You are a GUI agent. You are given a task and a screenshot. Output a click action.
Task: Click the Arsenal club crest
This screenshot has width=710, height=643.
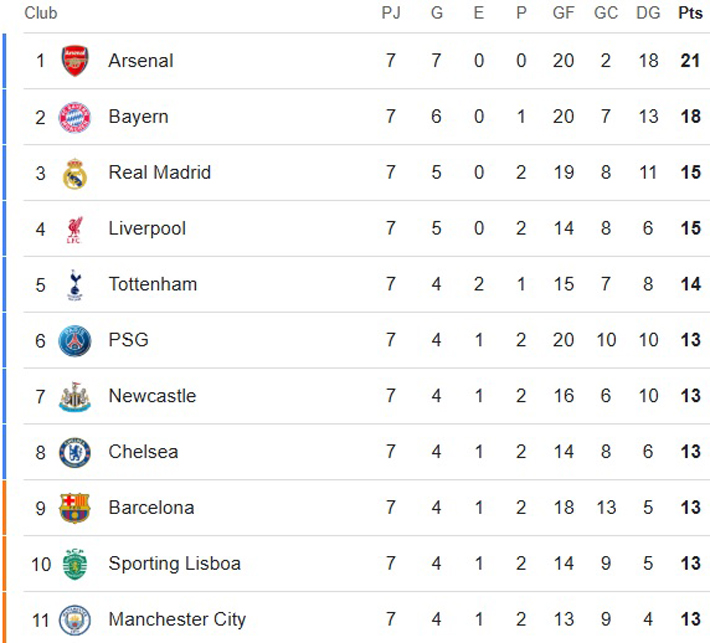(75, 61)
